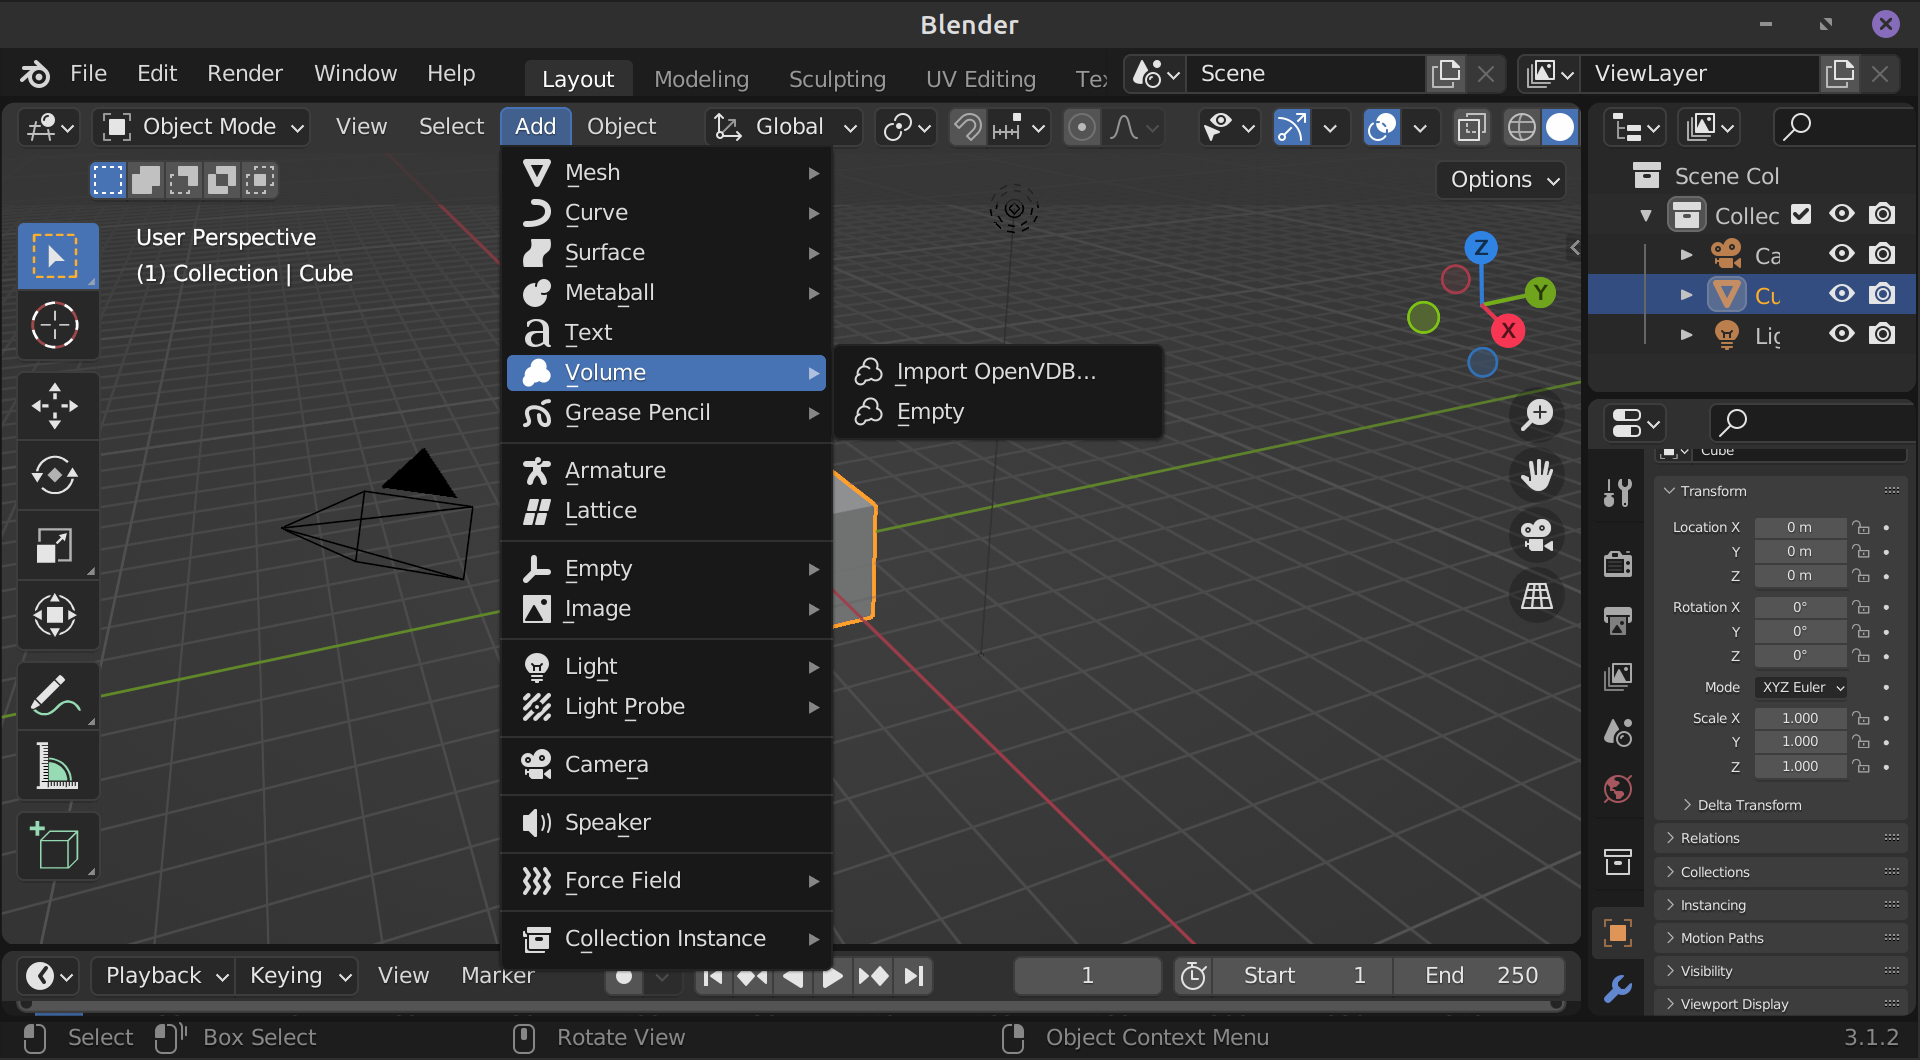Click the X axis gizmo circle
Screen dimensions: 1920x1060
tap(1508, 331)
